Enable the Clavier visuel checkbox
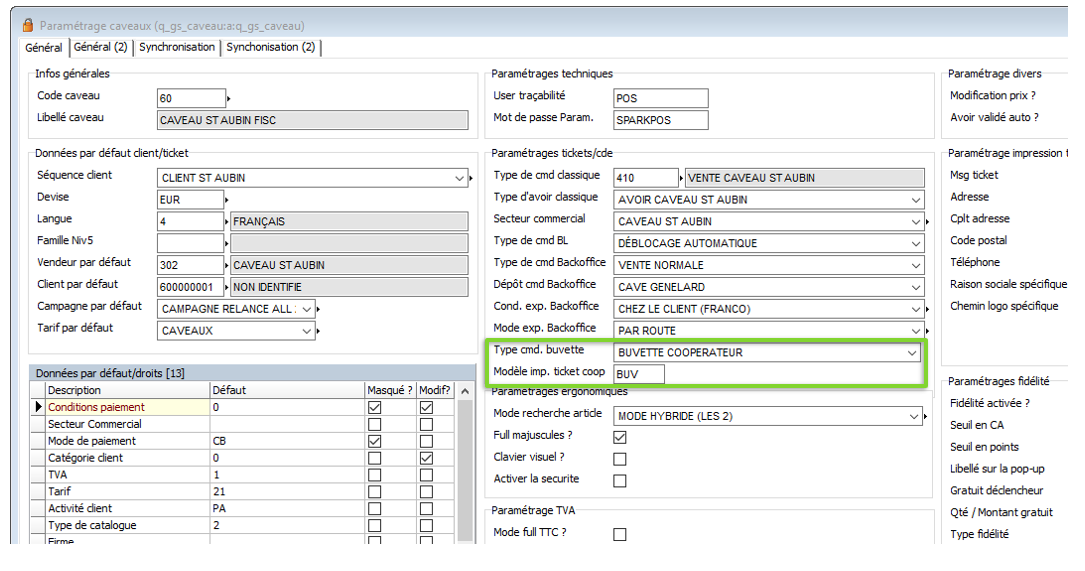The image size is (1085, 571). point(620,459)
